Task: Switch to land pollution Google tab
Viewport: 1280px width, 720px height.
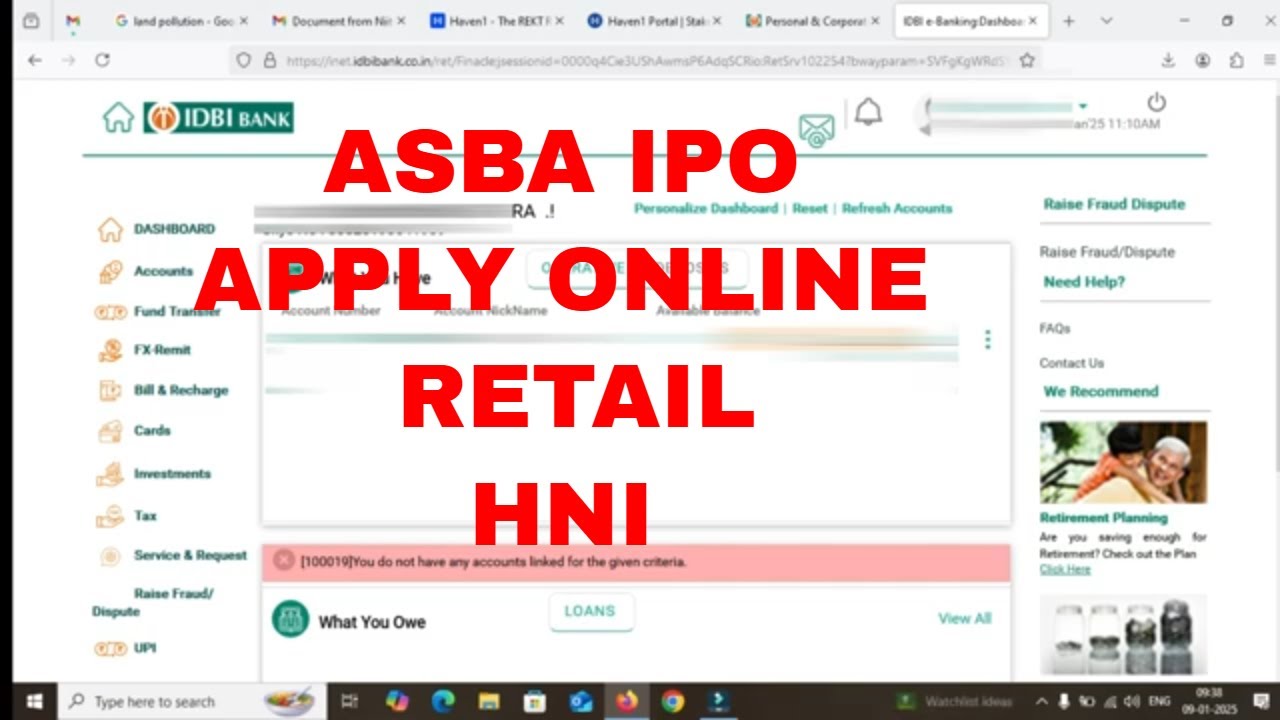Action: [181, 20]
